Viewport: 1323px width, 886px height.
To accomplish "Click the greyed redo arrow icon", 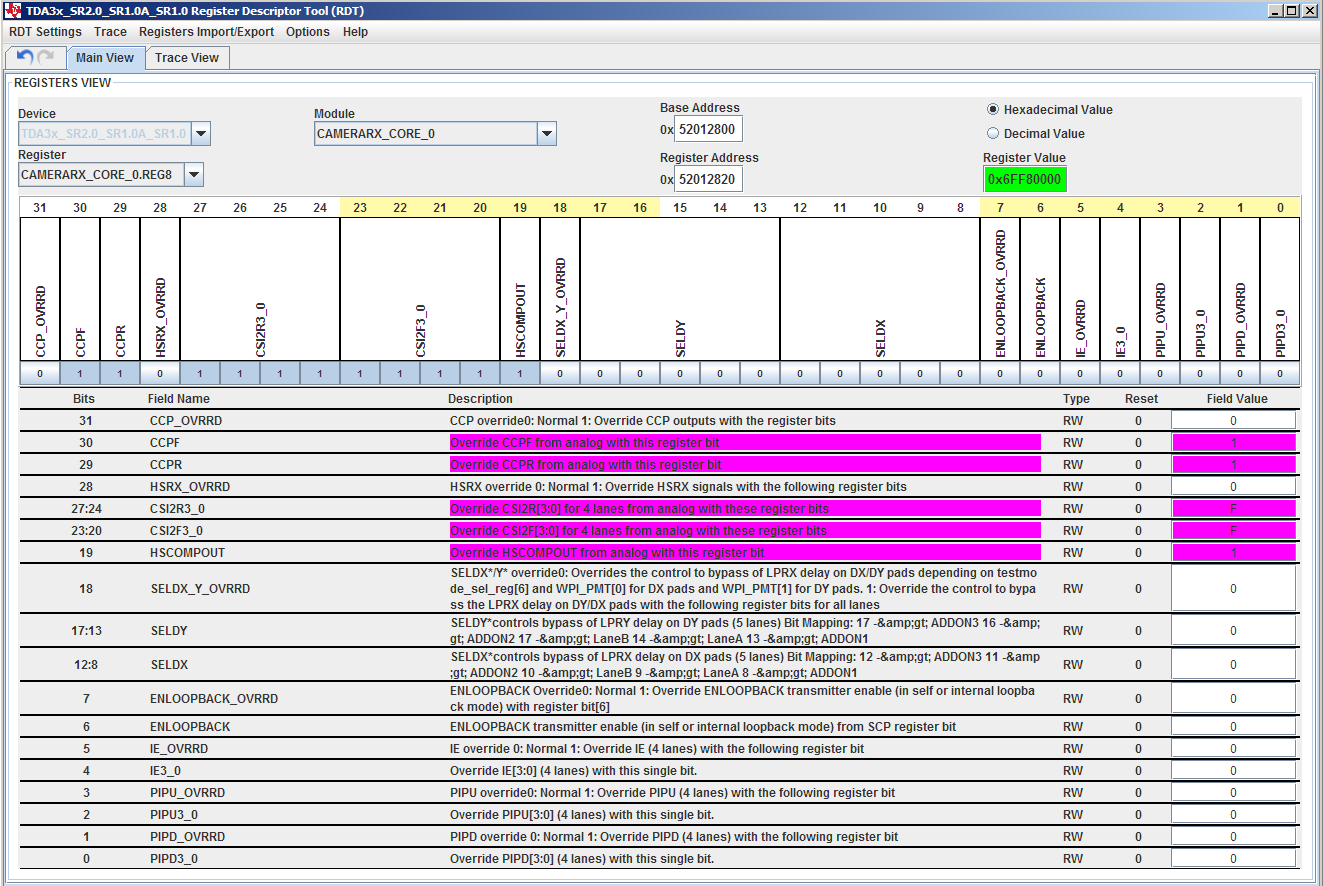I will [46, 57].
